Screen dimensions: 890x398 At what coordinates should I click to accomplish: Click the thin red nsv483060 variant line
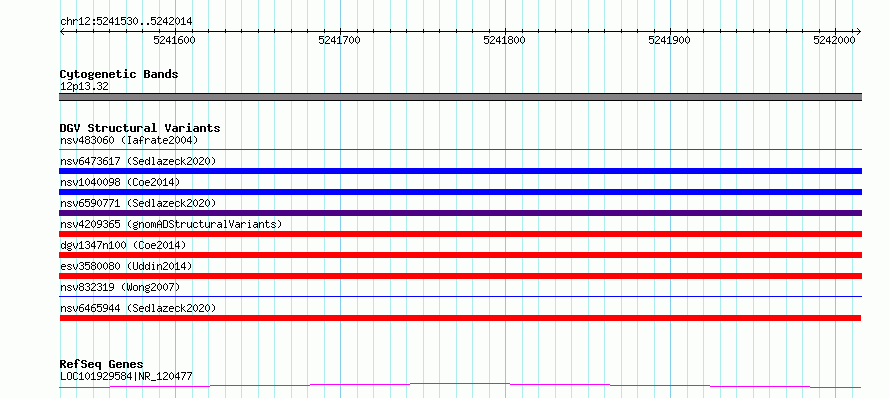pyautogui.click(x=460, y=150)
